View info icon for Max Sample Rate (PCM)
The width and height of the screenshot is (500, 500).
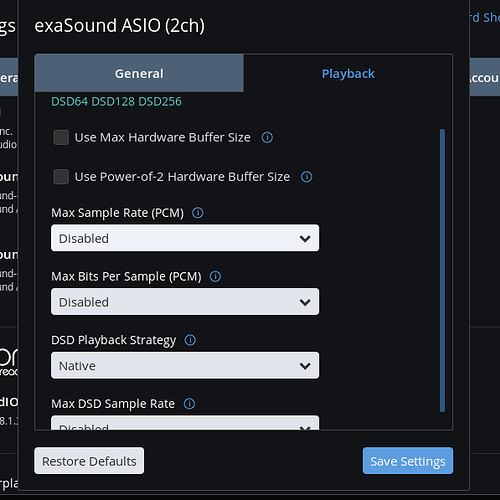pos(198,213)
